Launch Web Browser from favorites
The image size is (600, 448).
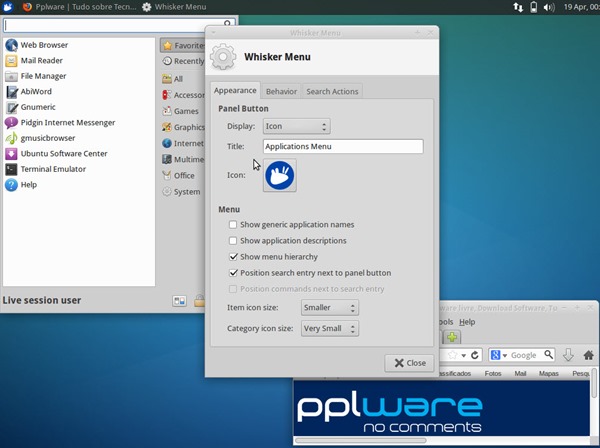[79, 45]
